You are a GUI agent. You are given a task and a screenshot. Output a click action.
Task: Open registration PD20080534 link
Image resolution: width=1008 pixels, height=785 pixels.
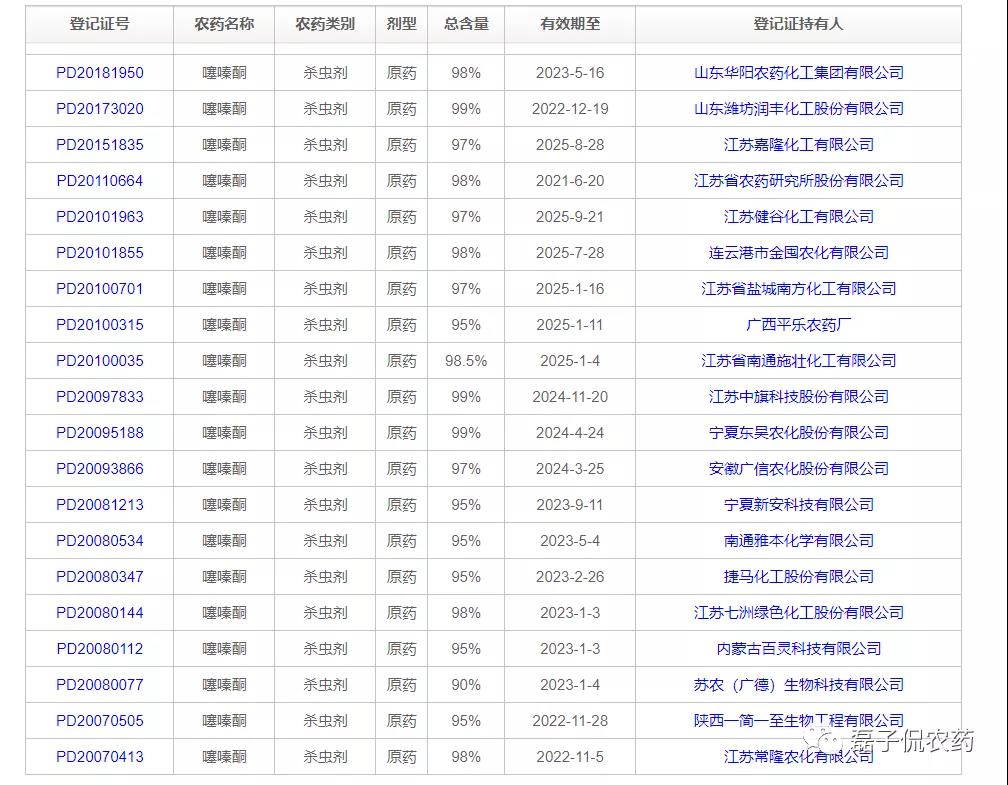click(x=100, y=541)
